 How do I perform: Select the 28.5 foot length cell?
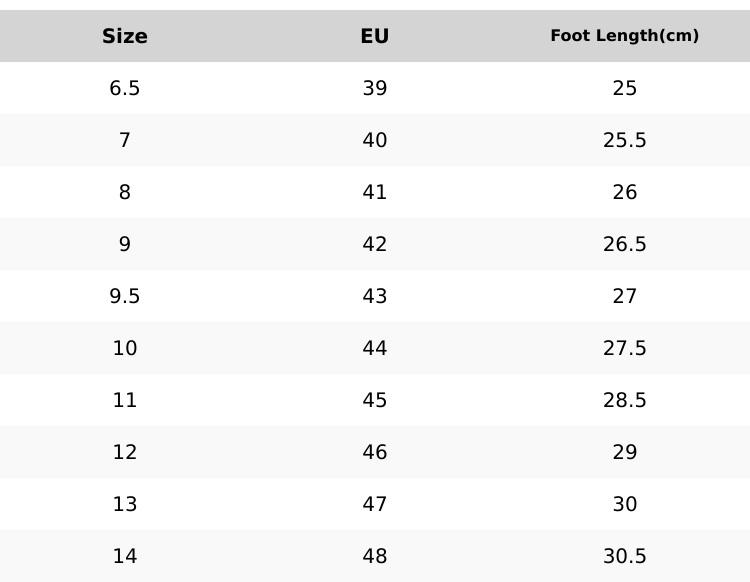624,400
